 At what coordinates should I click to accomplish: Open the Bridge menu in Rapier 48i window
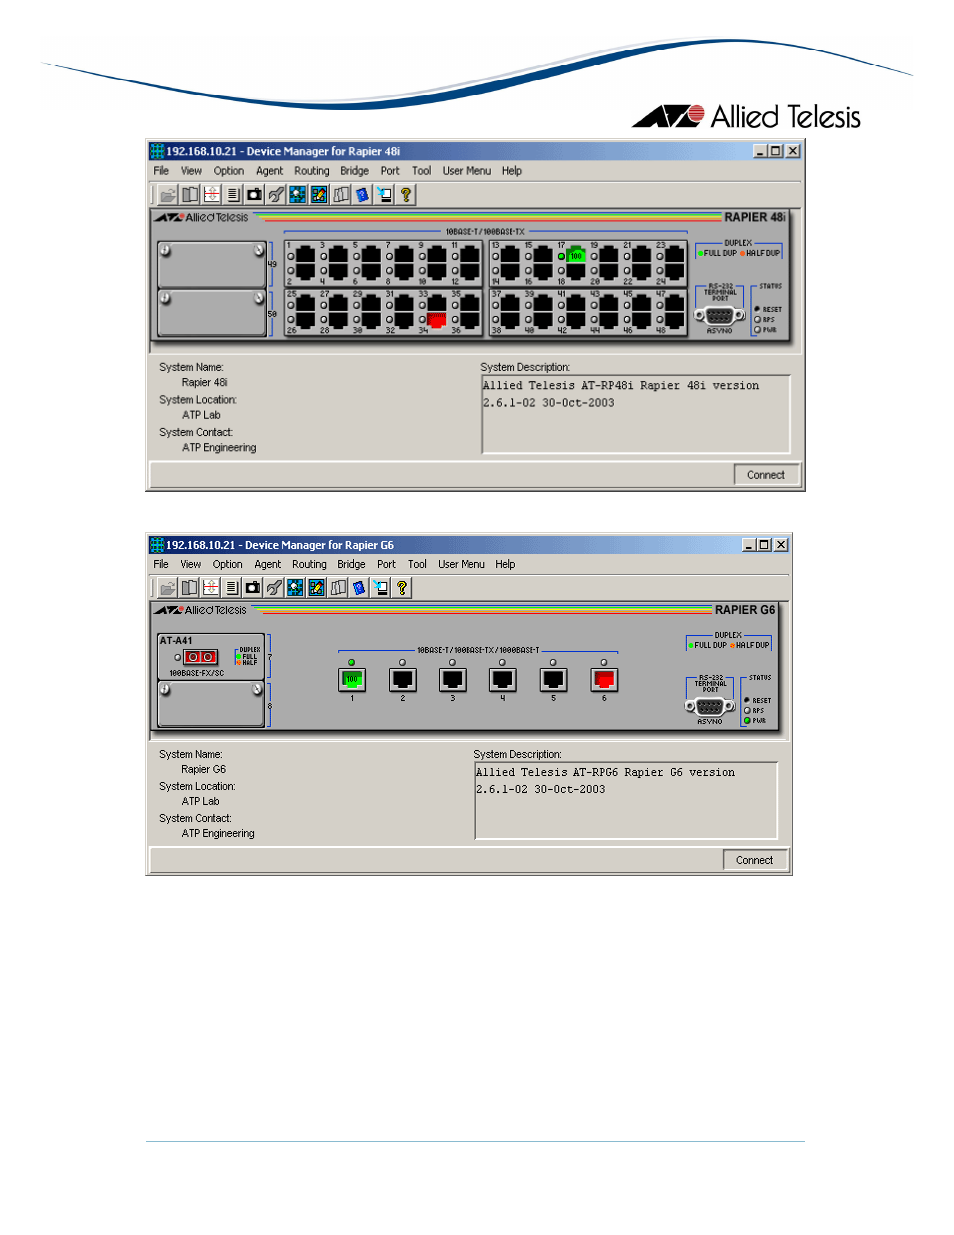(355, 171)
